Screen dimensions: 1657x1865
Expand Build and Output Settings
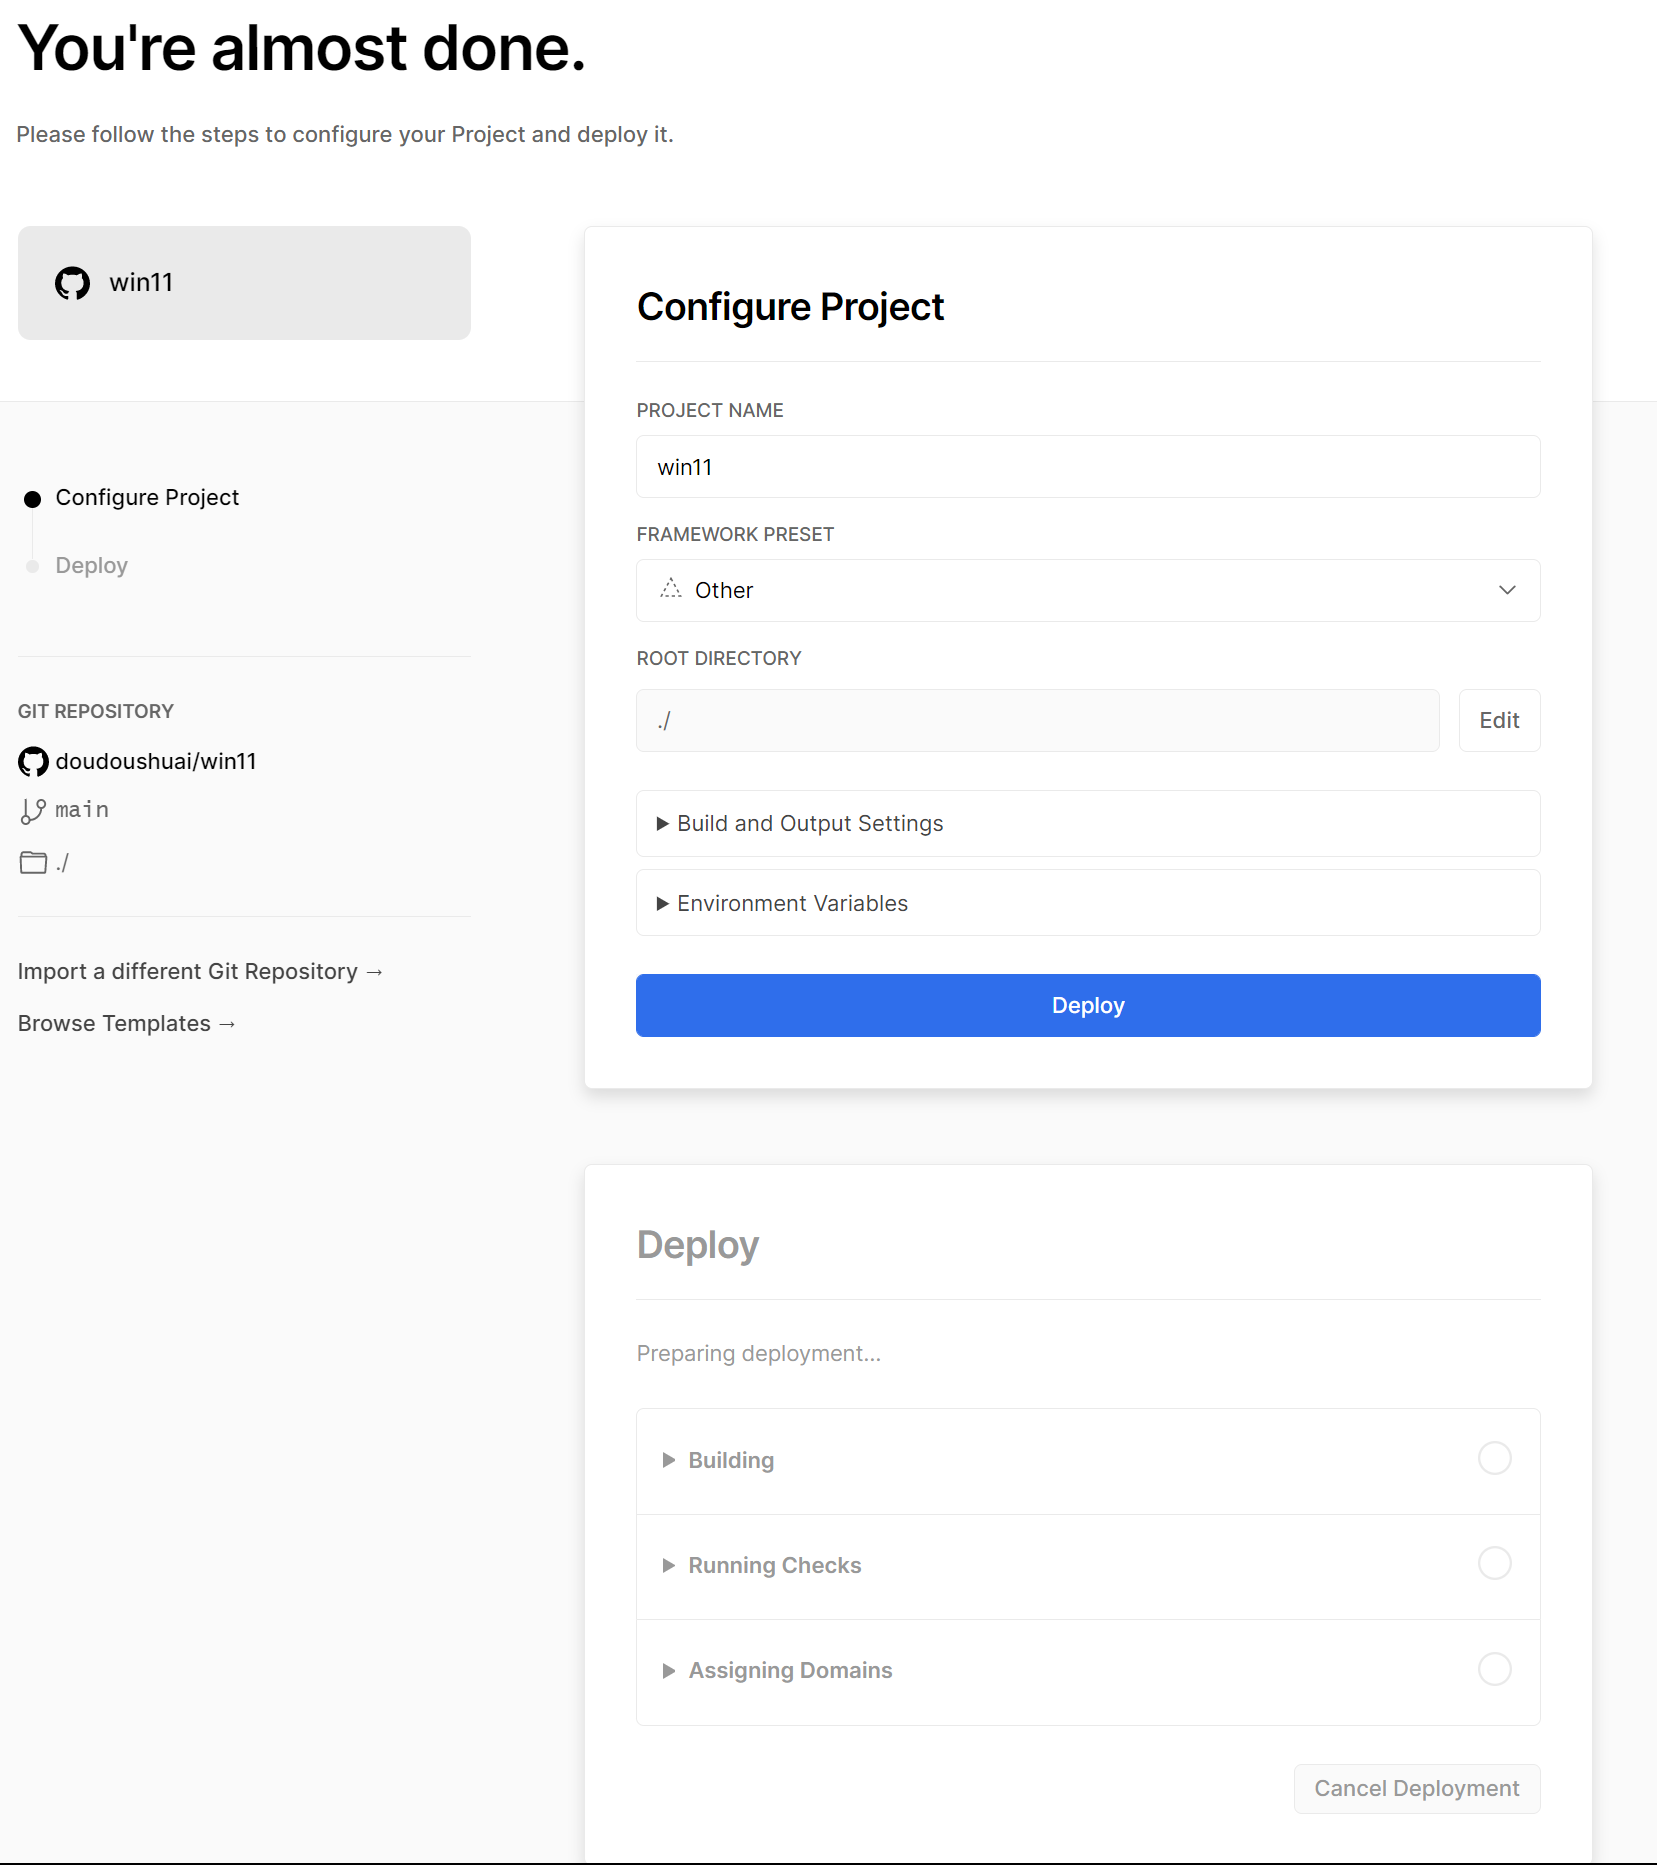click(810, 824)
